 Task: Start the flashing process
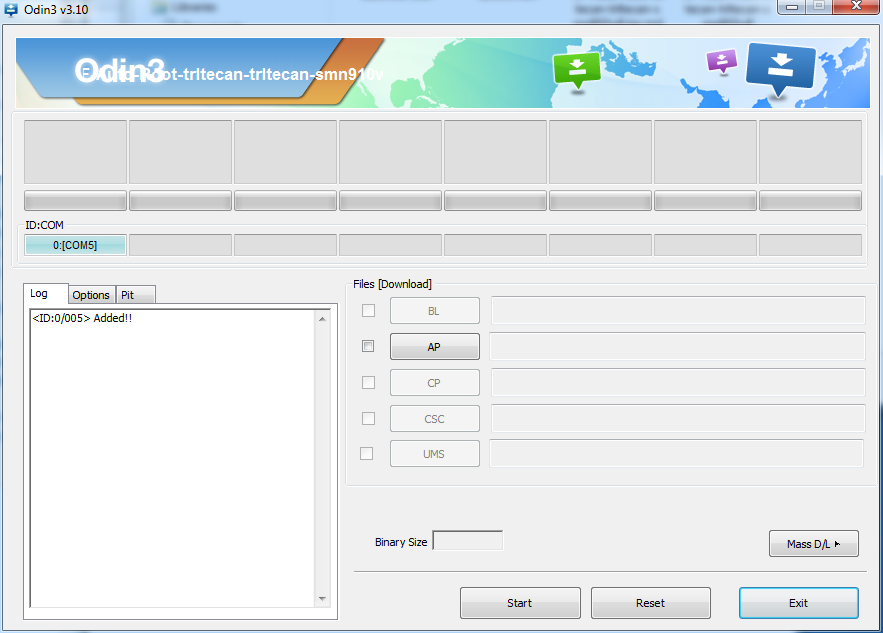click(520, 603)
